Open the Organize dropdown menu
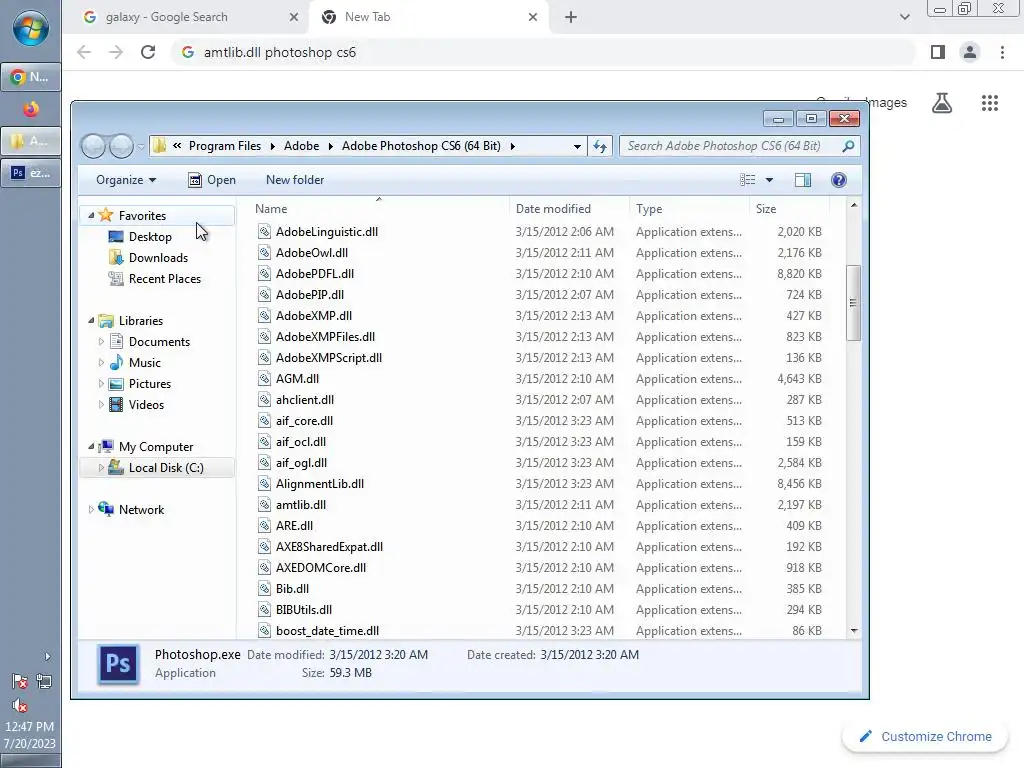 pyautogui.click(x=126, y=180)
